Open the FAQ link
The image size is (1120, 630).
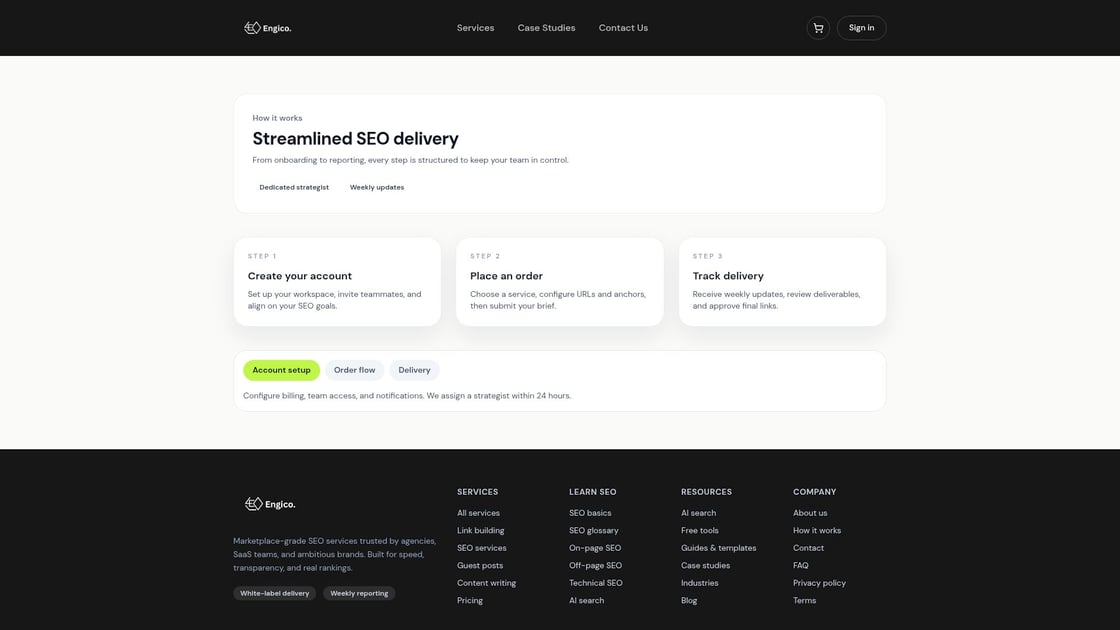[801, 564]
